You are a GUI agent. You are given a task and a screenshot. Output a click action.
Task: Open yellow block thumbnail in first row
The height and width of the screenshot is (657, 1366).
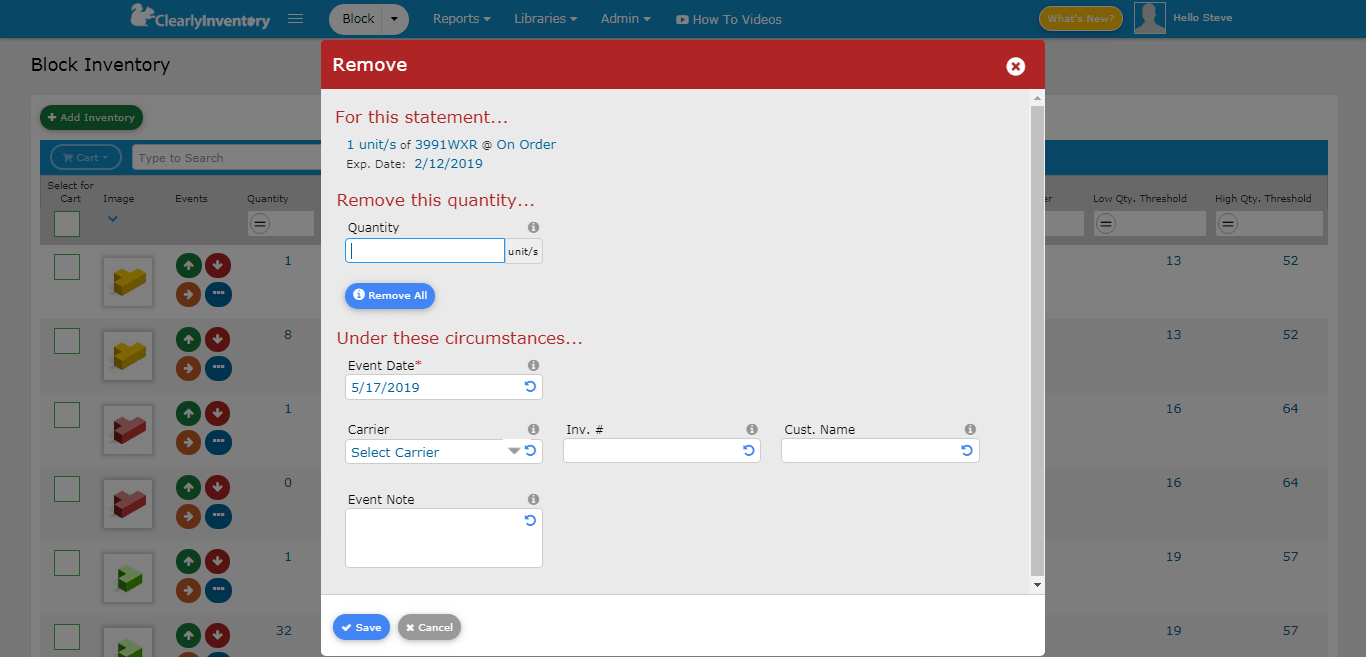pos(128,282)
